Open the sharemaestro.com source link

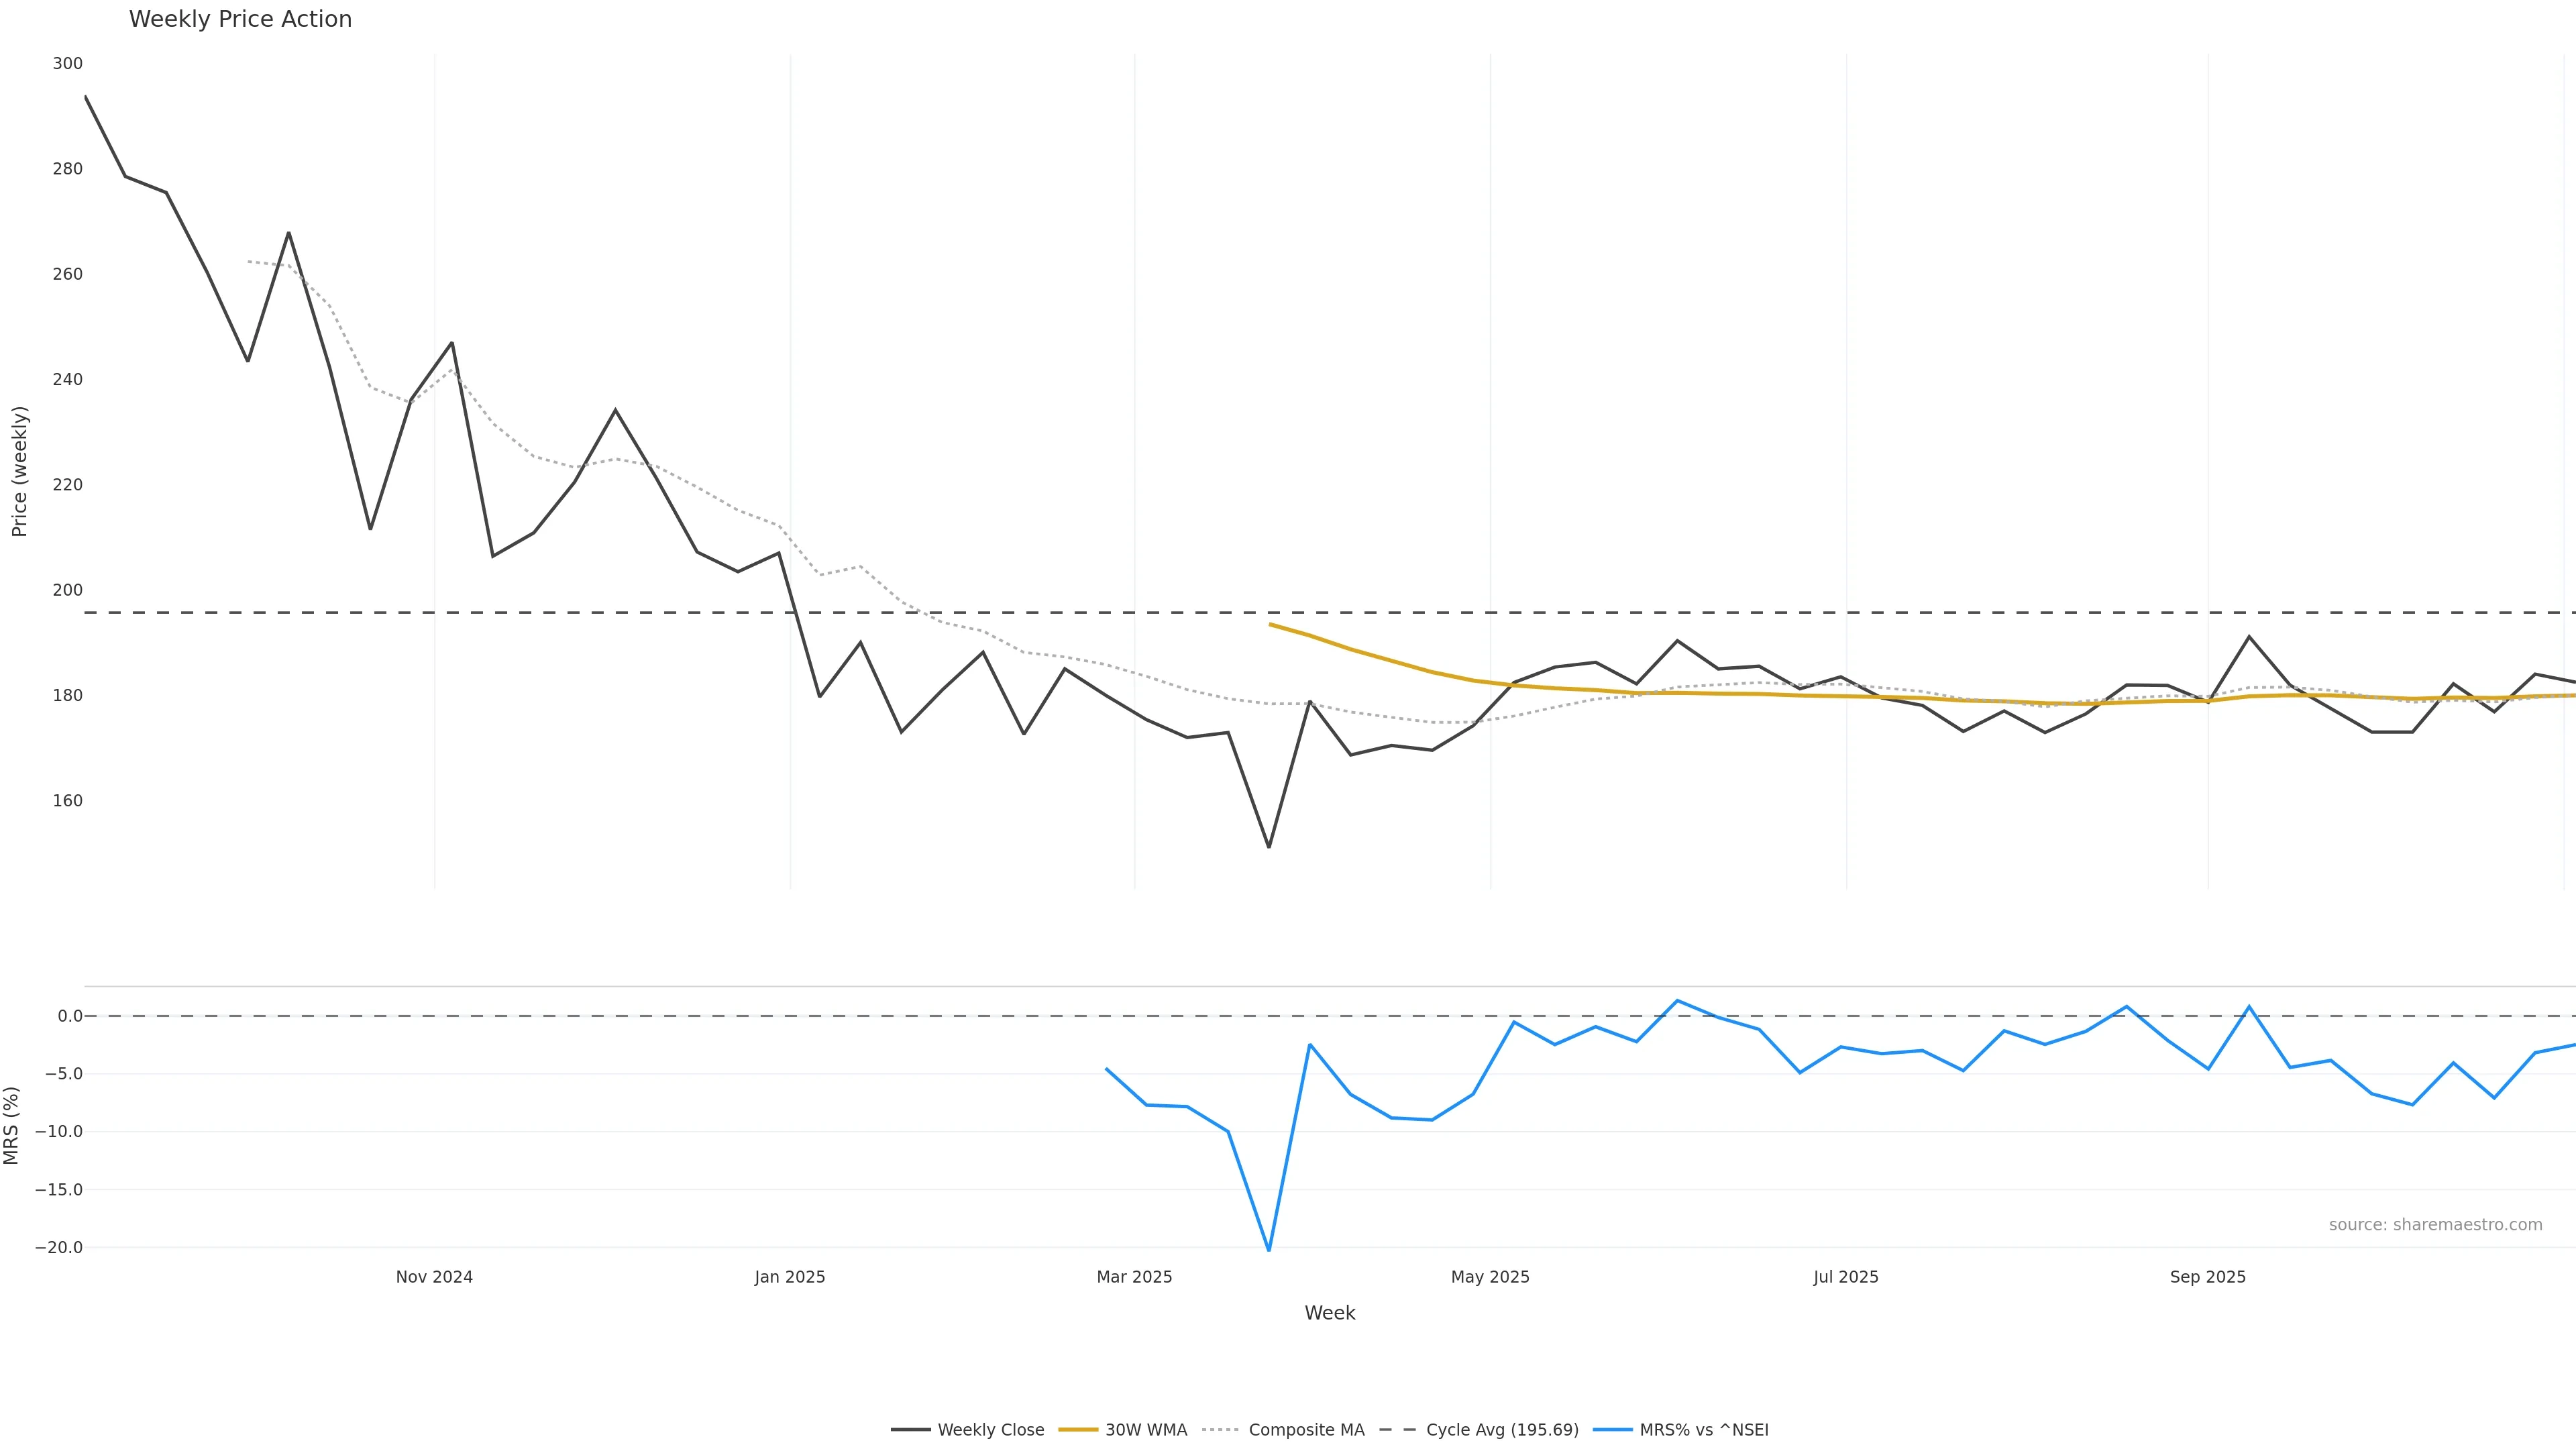pos(2435,1225)
